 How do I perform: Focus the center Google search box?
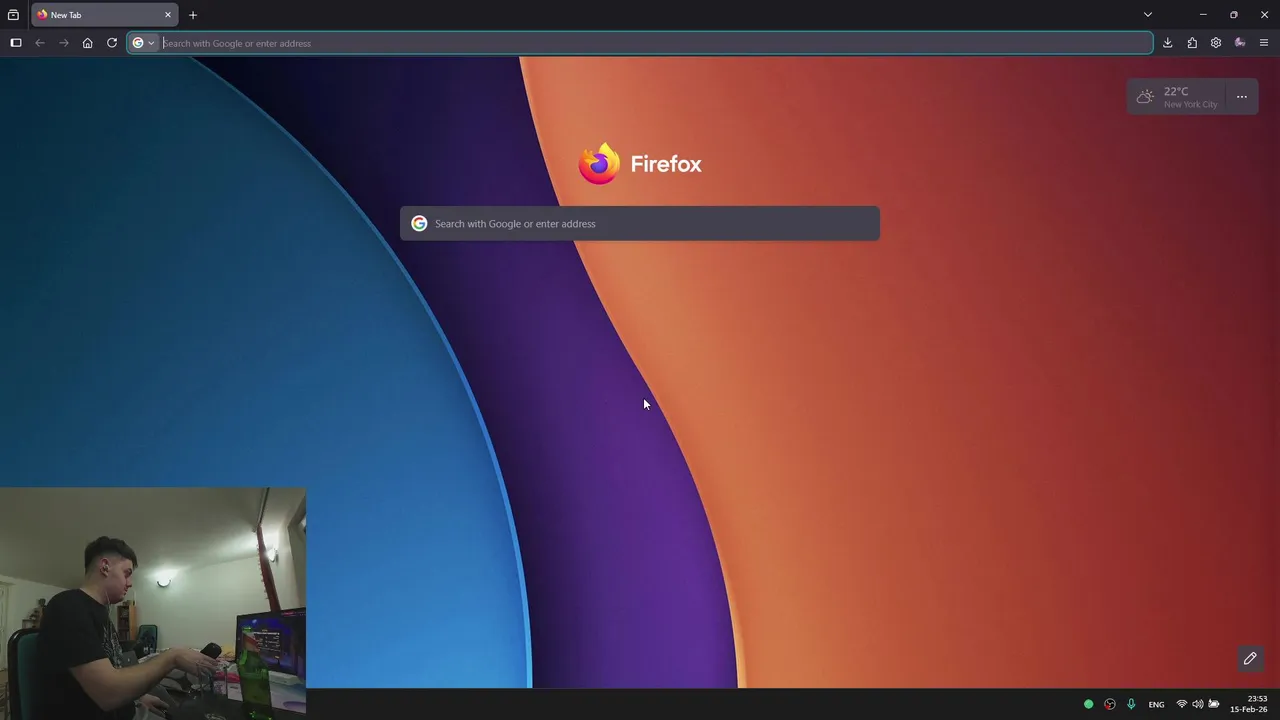[x=640, y=224]
